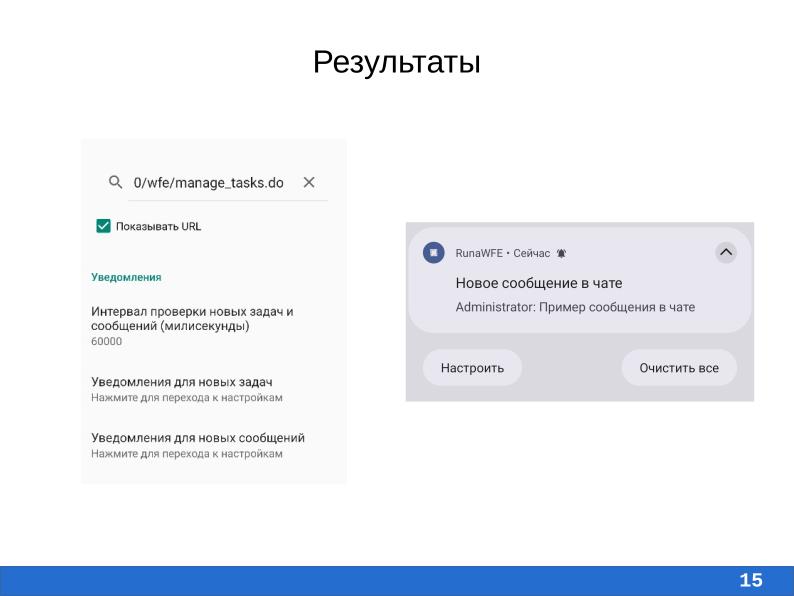Select the 60000 interval value
The height and width of the screenshot is (596, 794).
(106, 341)
